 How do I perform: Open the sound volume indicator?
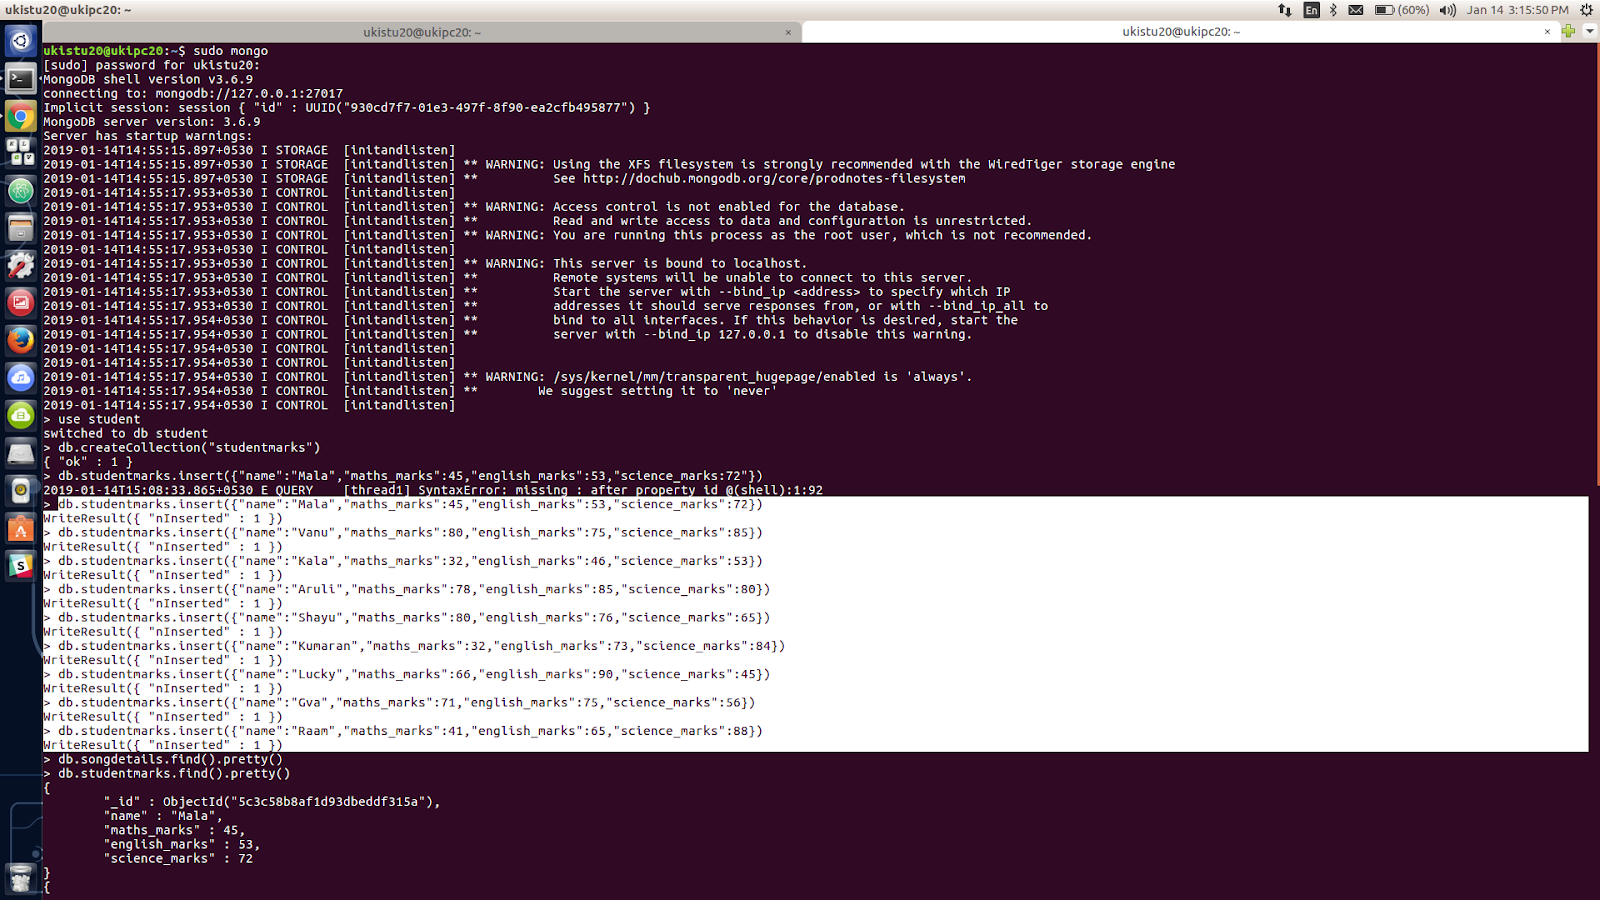(1448, 10)
